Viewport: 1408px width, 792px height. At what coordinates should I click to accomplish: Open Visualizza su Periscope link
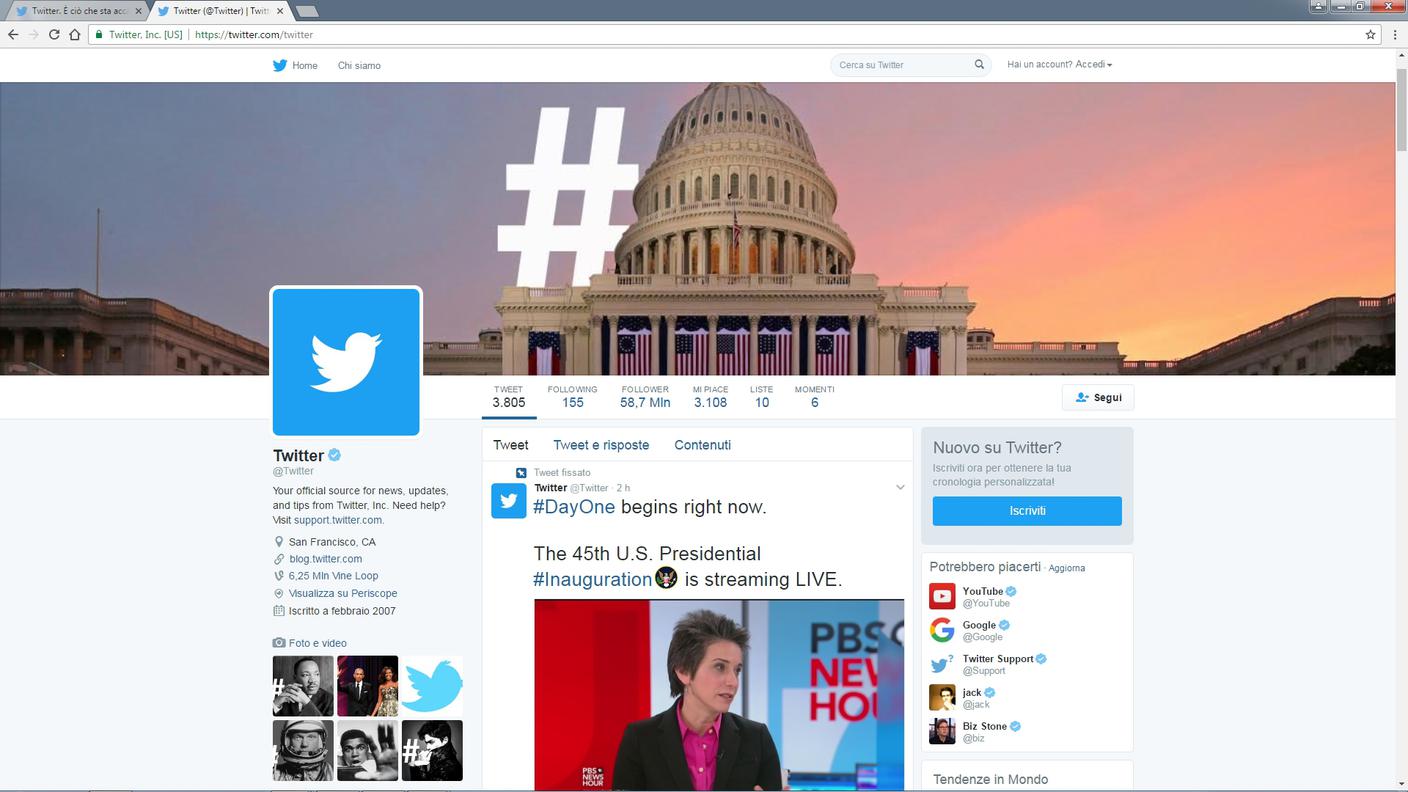coord(343,593)
